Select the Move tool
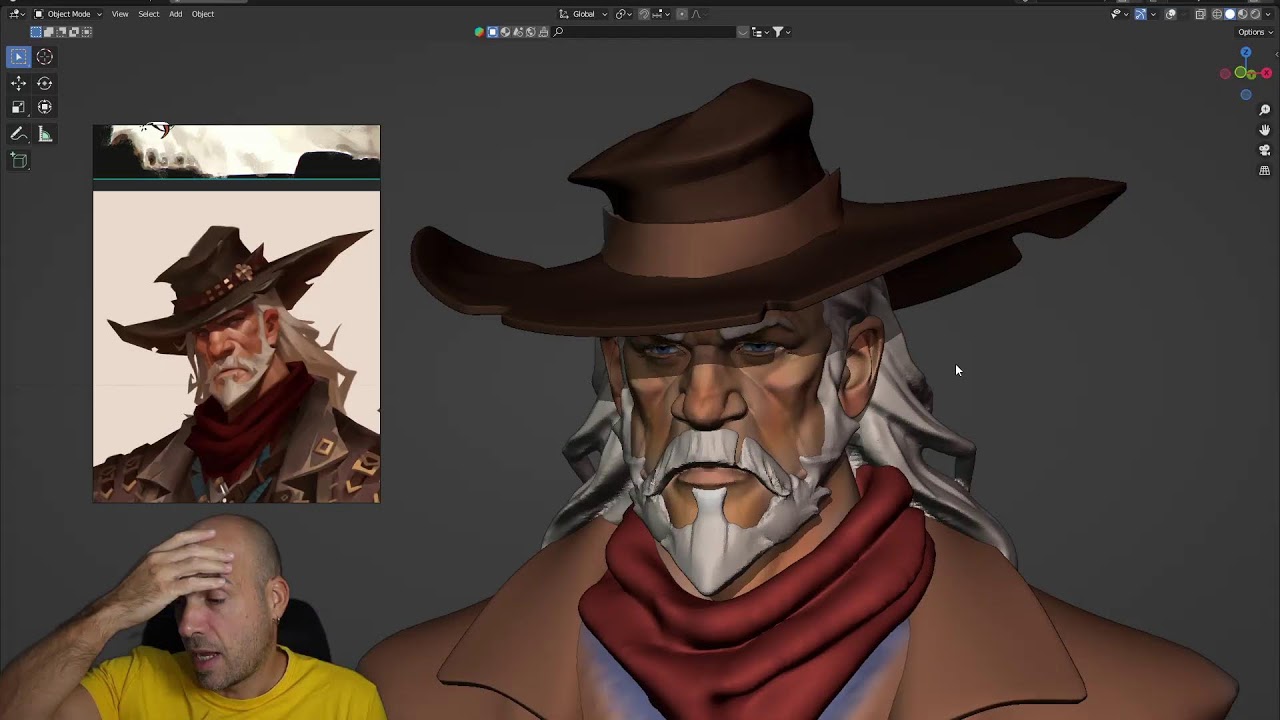This screenshot has height=720, width=1280. [x=18, y=84]
